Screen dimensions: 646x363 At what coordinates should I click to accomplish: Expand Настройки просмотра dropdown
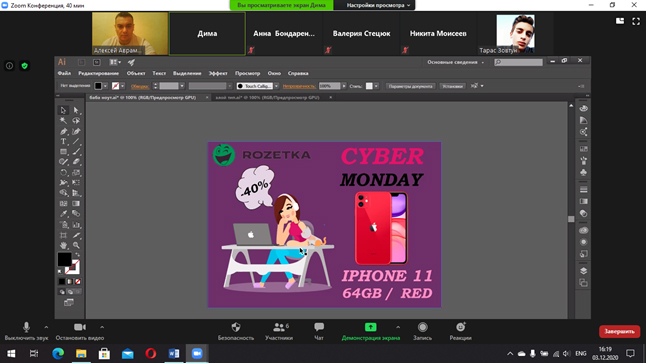point(378,5)
